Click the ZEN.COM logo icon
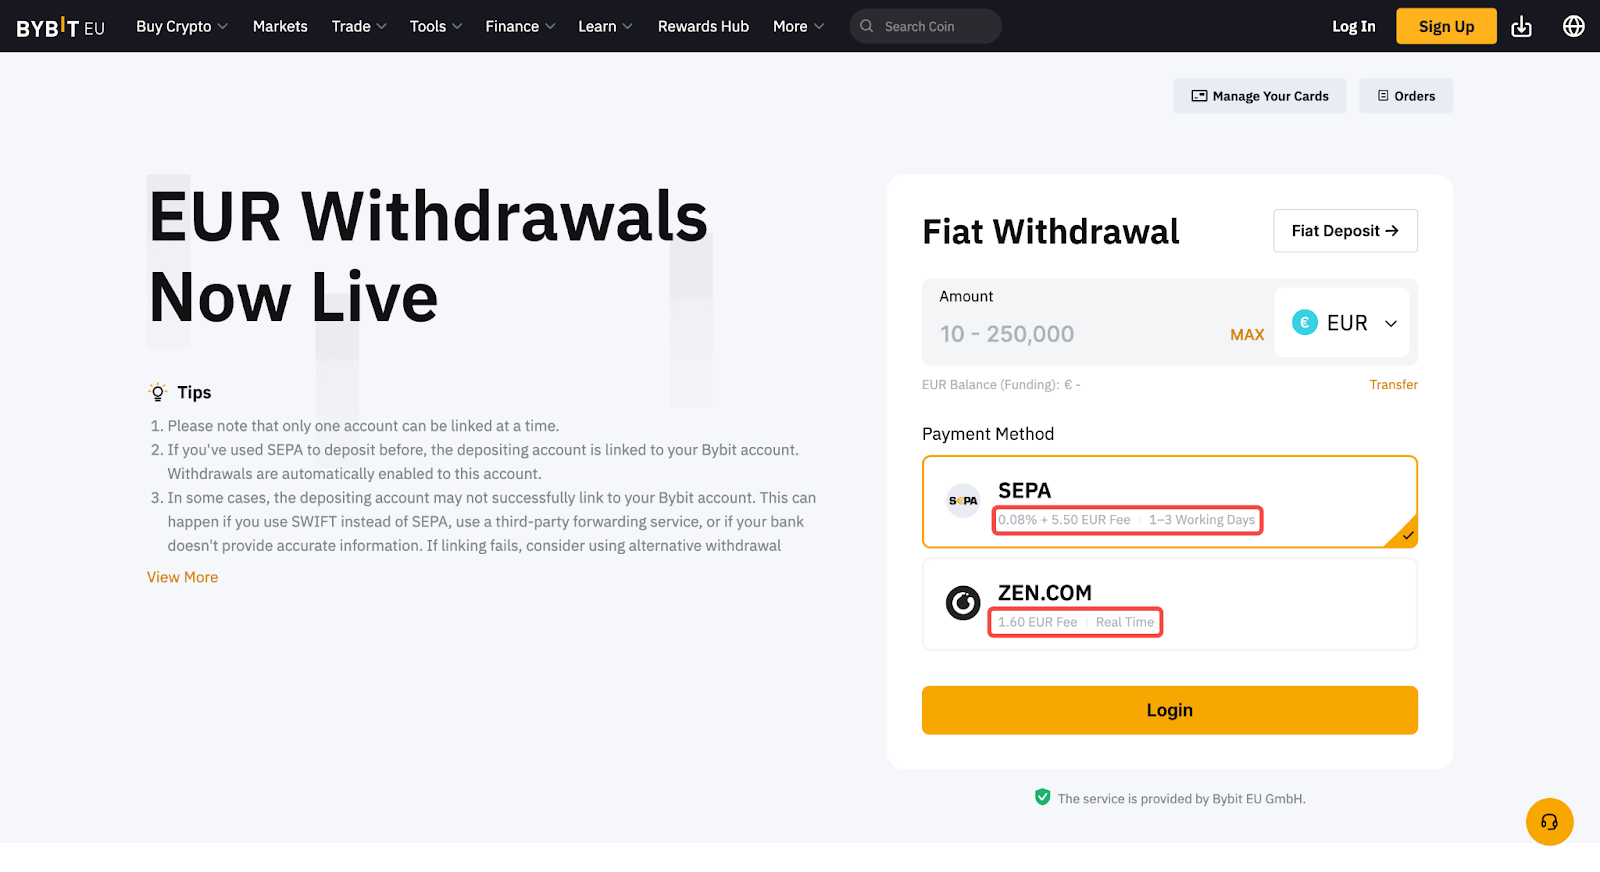Viewport: 1600px width, 872px height. click(x=963, y=603)
